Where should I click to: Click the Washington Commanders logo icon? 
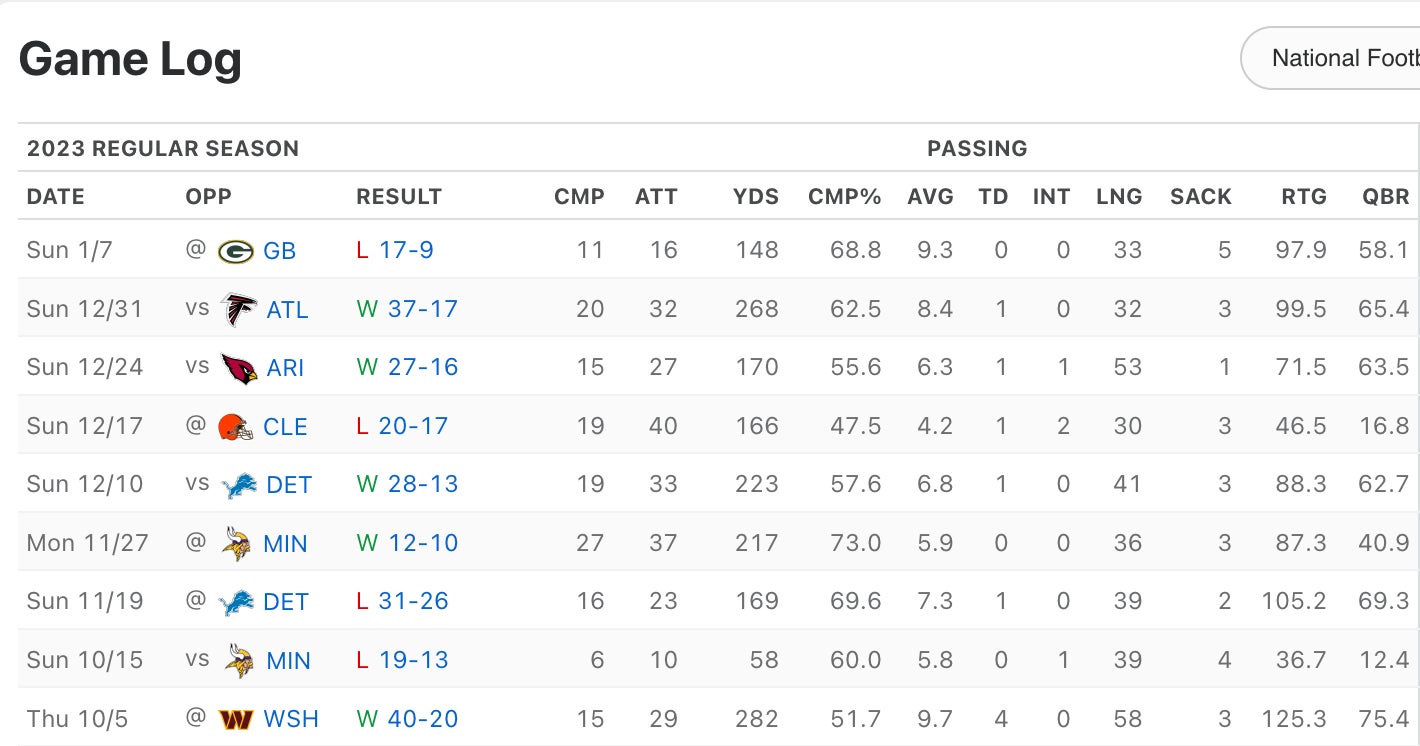point(236,719)
